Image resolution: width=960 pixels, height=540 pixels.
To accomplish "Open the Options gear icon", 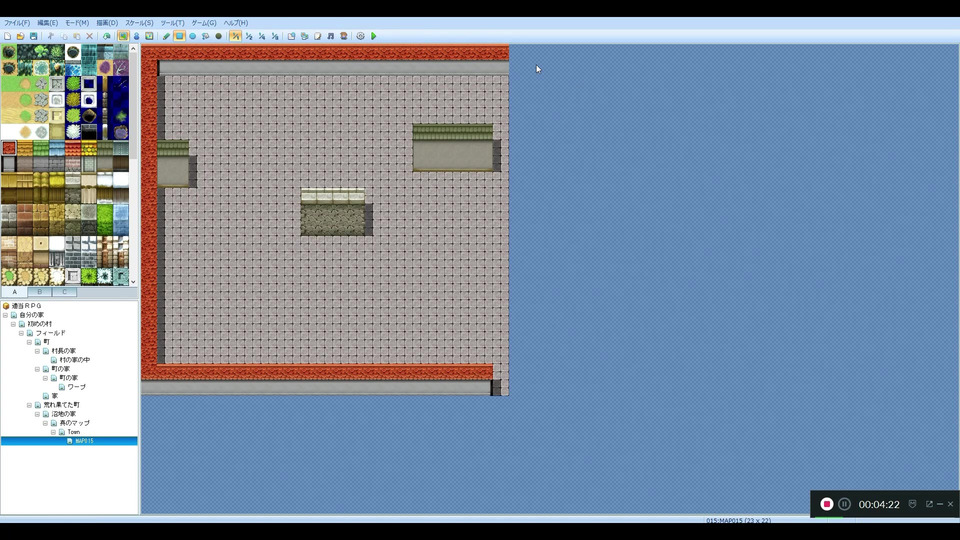I will 361,36.
